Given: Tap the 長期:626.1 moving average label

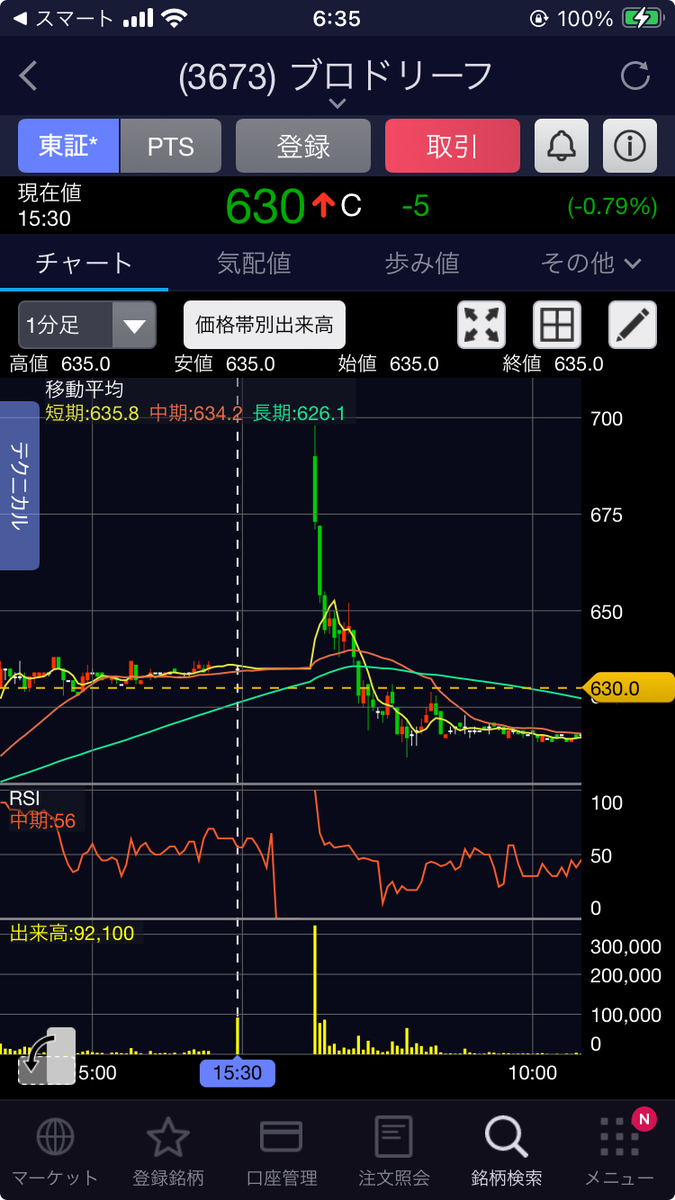Looking at the screenshot, I should [x=299, y=412].
